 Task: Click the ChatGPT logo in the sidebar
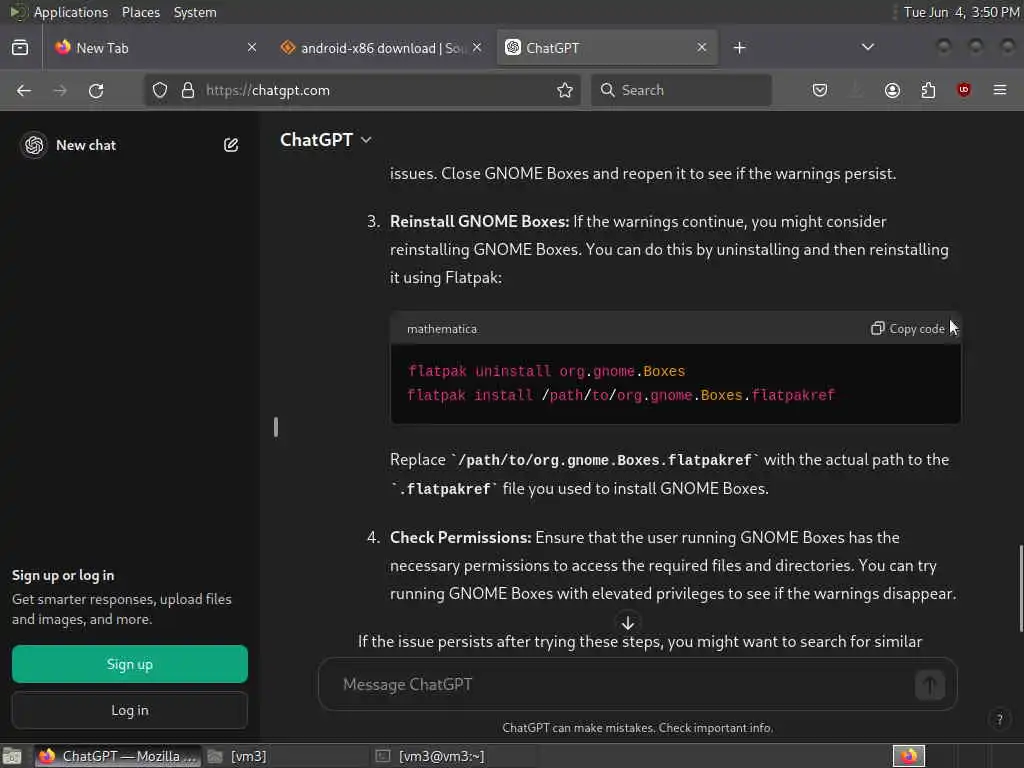coord(34,145)
